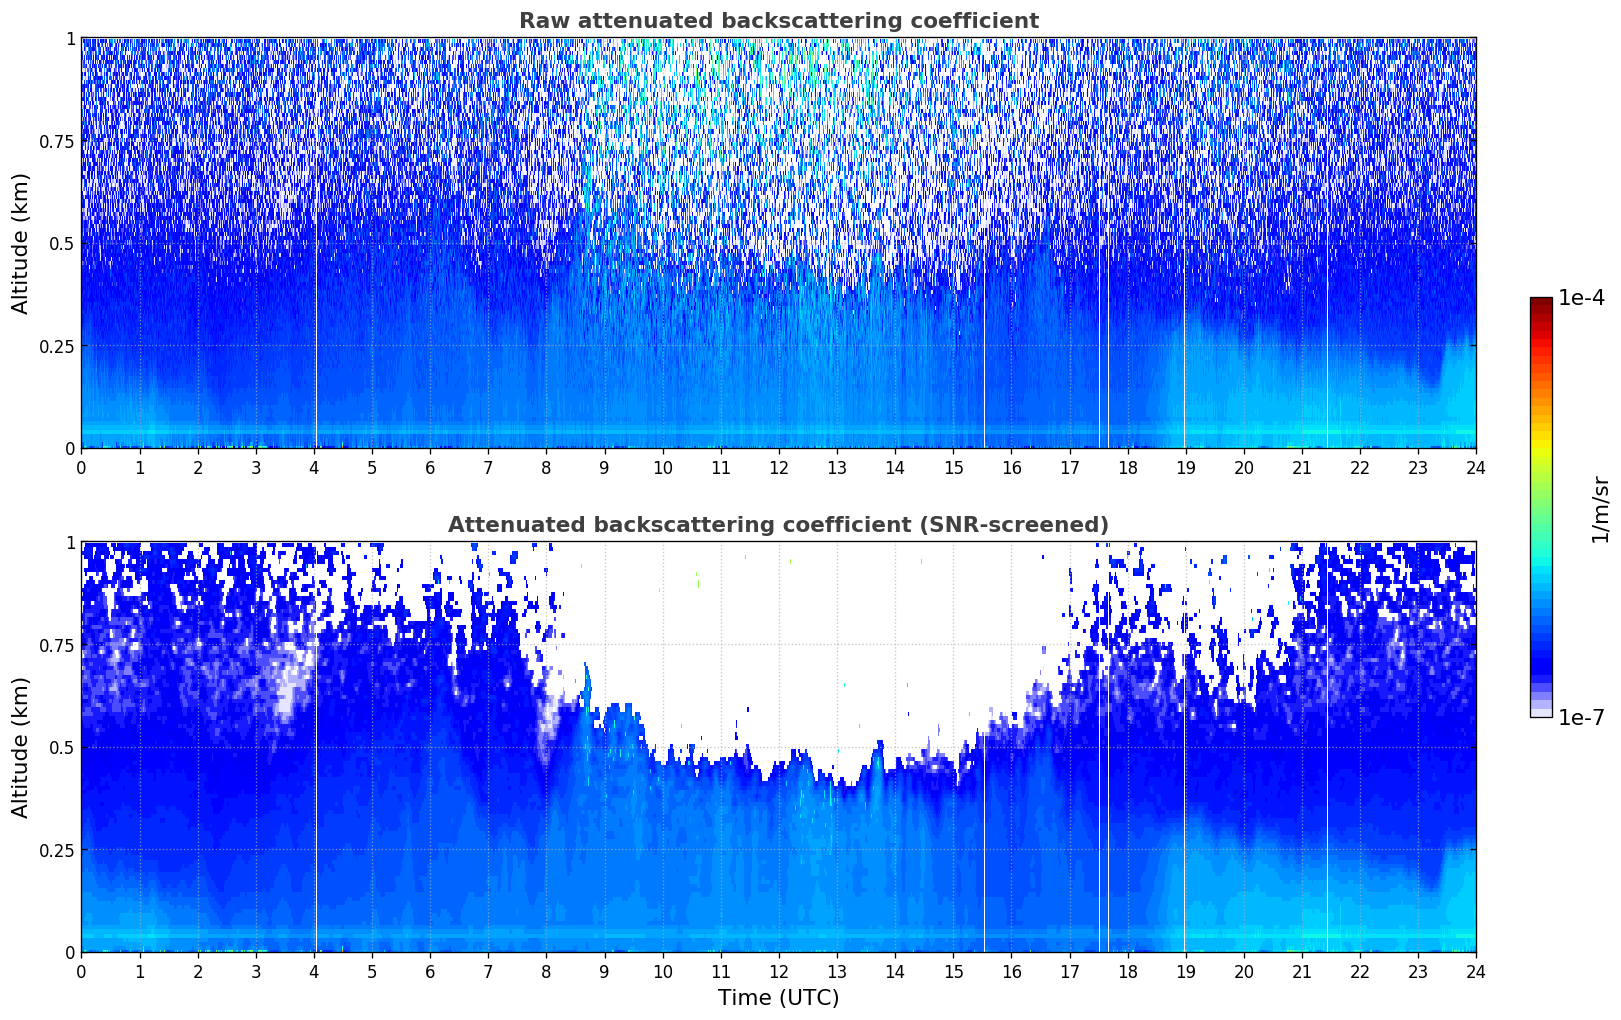This screenshot has height=1020, width=1621.
Task: Click the 0.75 altitude tick on the top plot
Action: (x=57, y=141)
